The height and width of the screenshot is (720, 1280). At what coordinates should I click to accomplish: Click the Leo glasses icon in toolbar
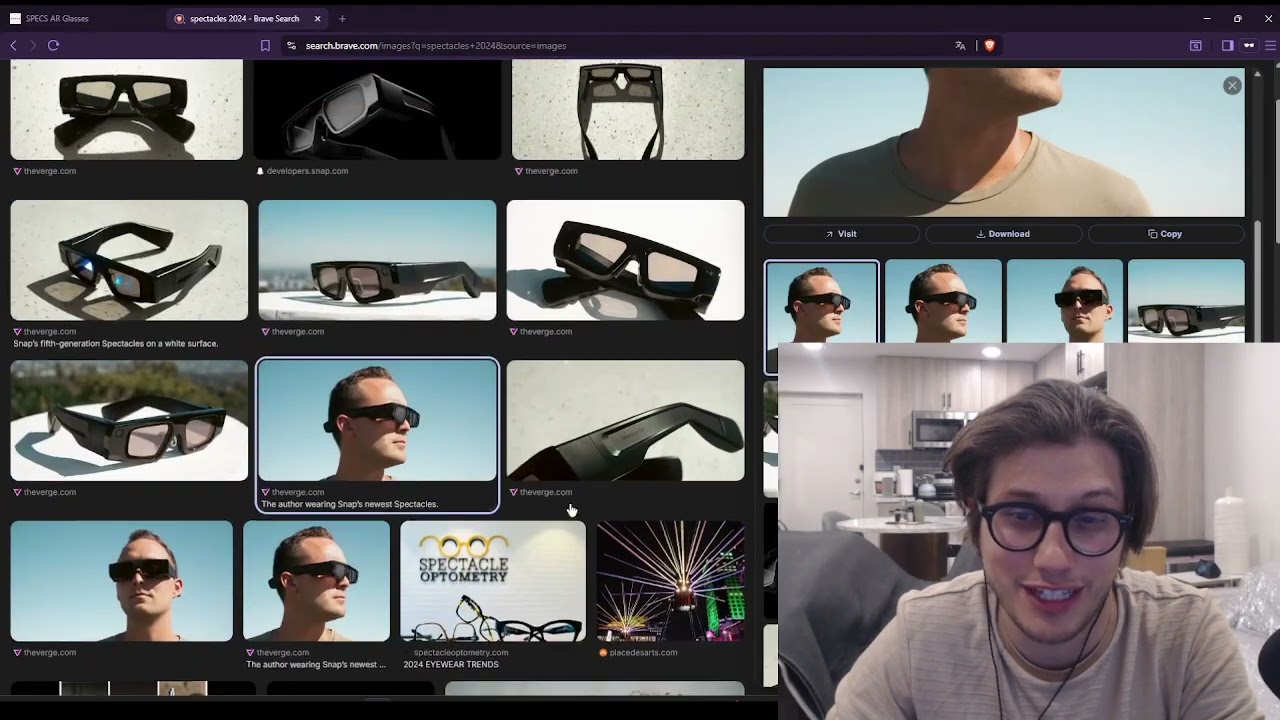1249,45
